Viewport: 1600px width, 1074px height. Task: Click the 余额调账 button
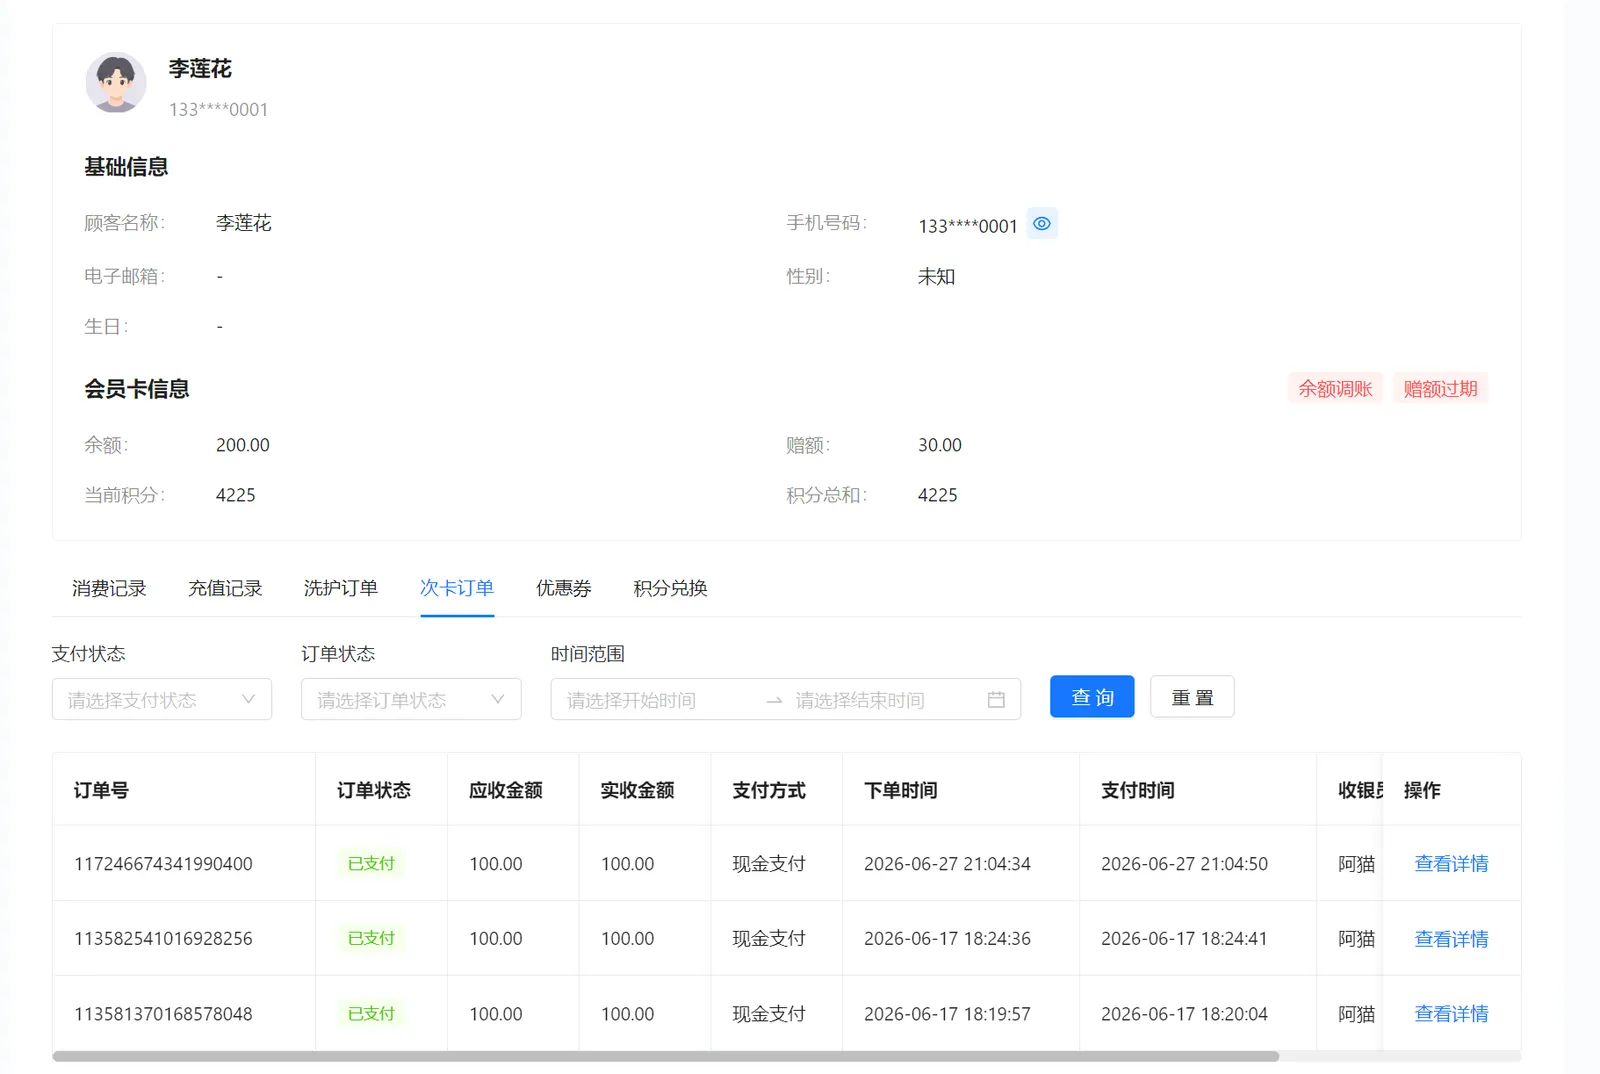[1335, 388]
